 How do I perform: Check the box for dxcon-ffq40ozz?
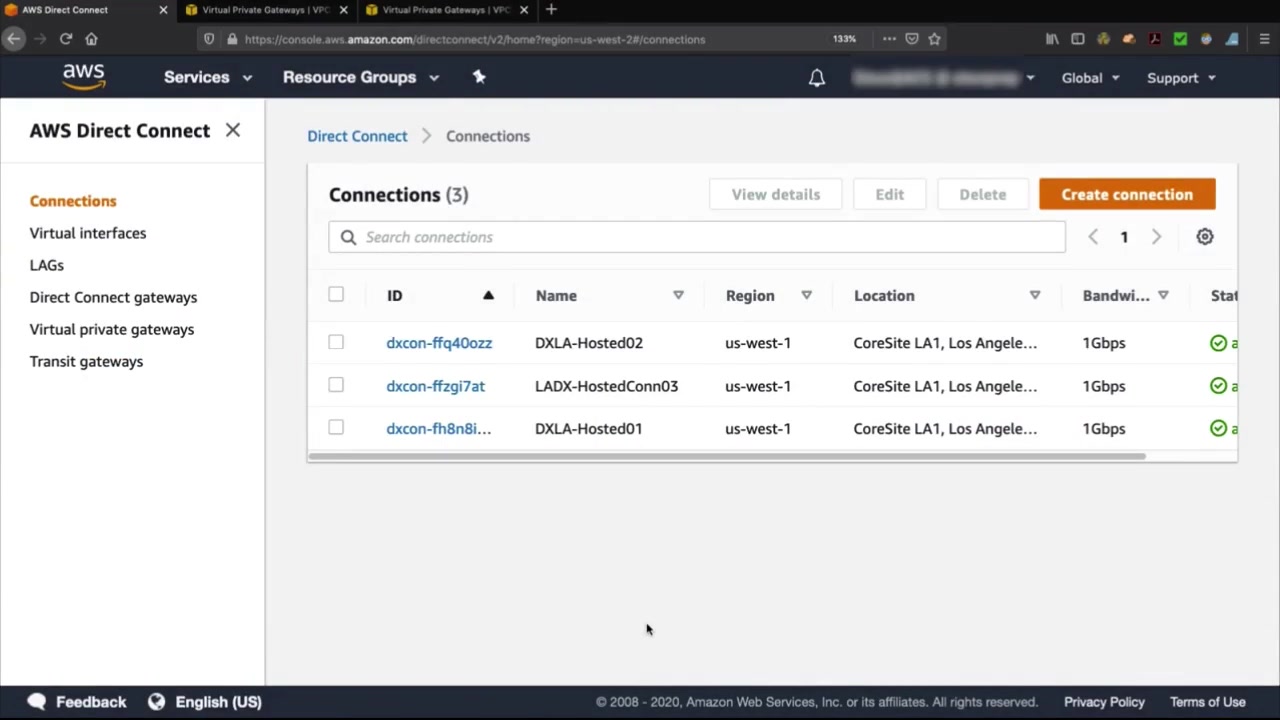[336, 342]
